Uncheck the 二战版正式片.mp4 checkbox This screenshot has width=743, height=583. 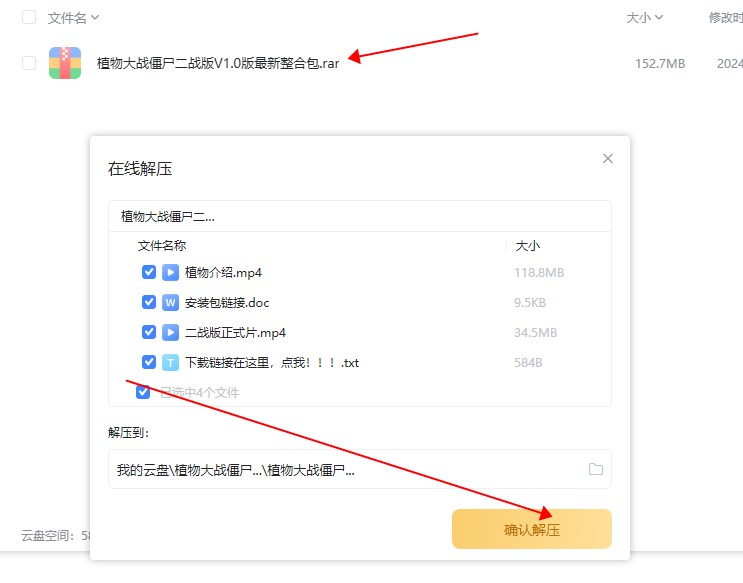[149, 332]
